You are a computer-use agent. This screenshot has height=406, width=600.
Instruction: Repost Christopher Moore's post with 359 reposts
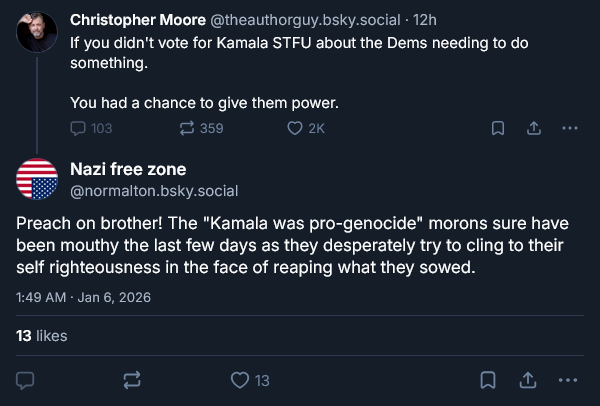click(187, 128)
